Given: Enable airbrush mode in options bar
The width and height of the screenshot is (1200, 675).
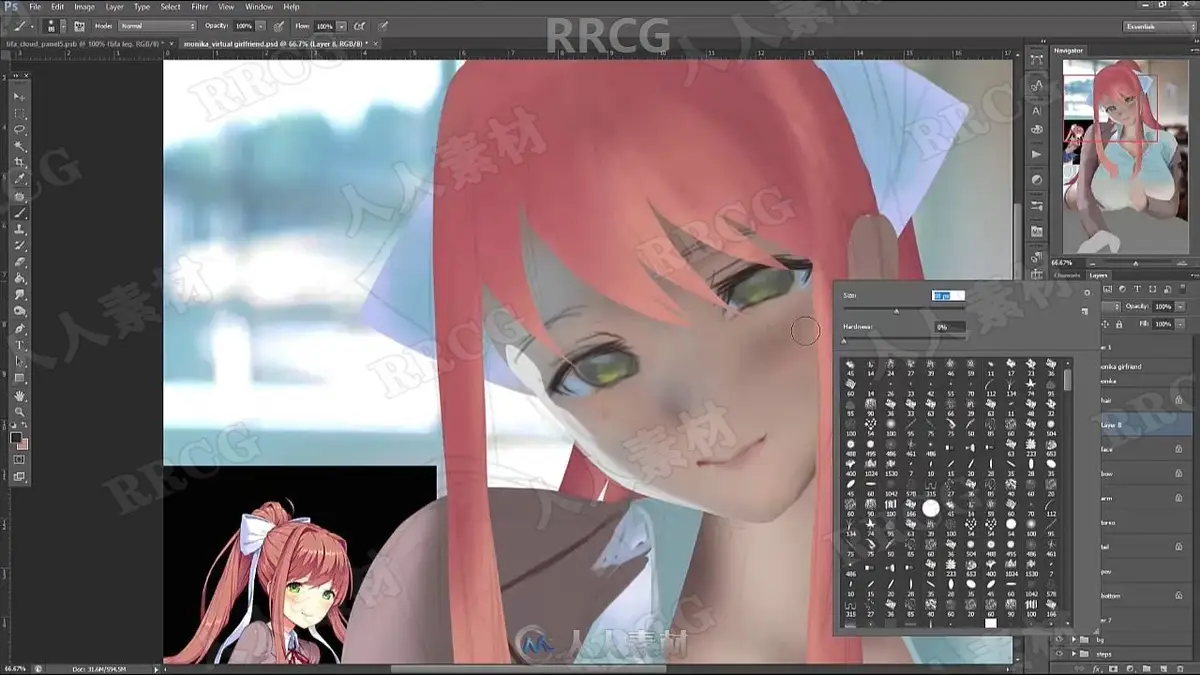Looking at the screenshot, I should click(x=360, y=25).
